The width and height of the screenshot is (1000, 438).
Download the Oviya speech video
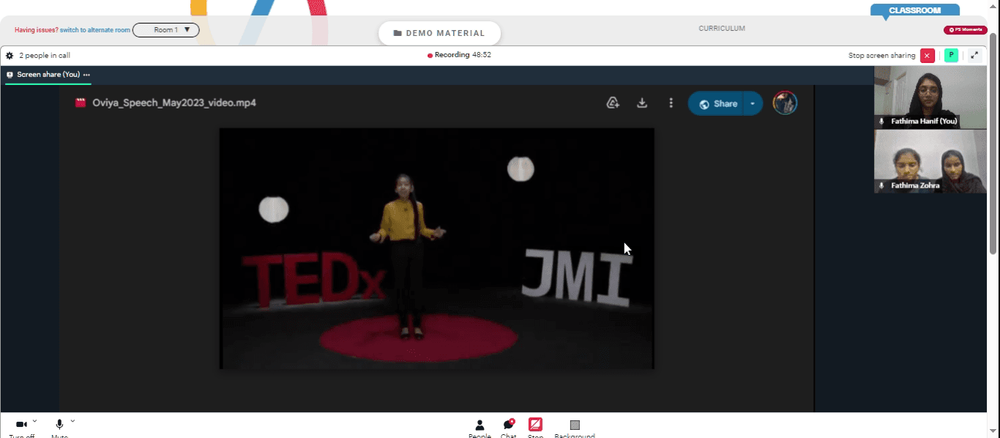[x=642, y=103]
